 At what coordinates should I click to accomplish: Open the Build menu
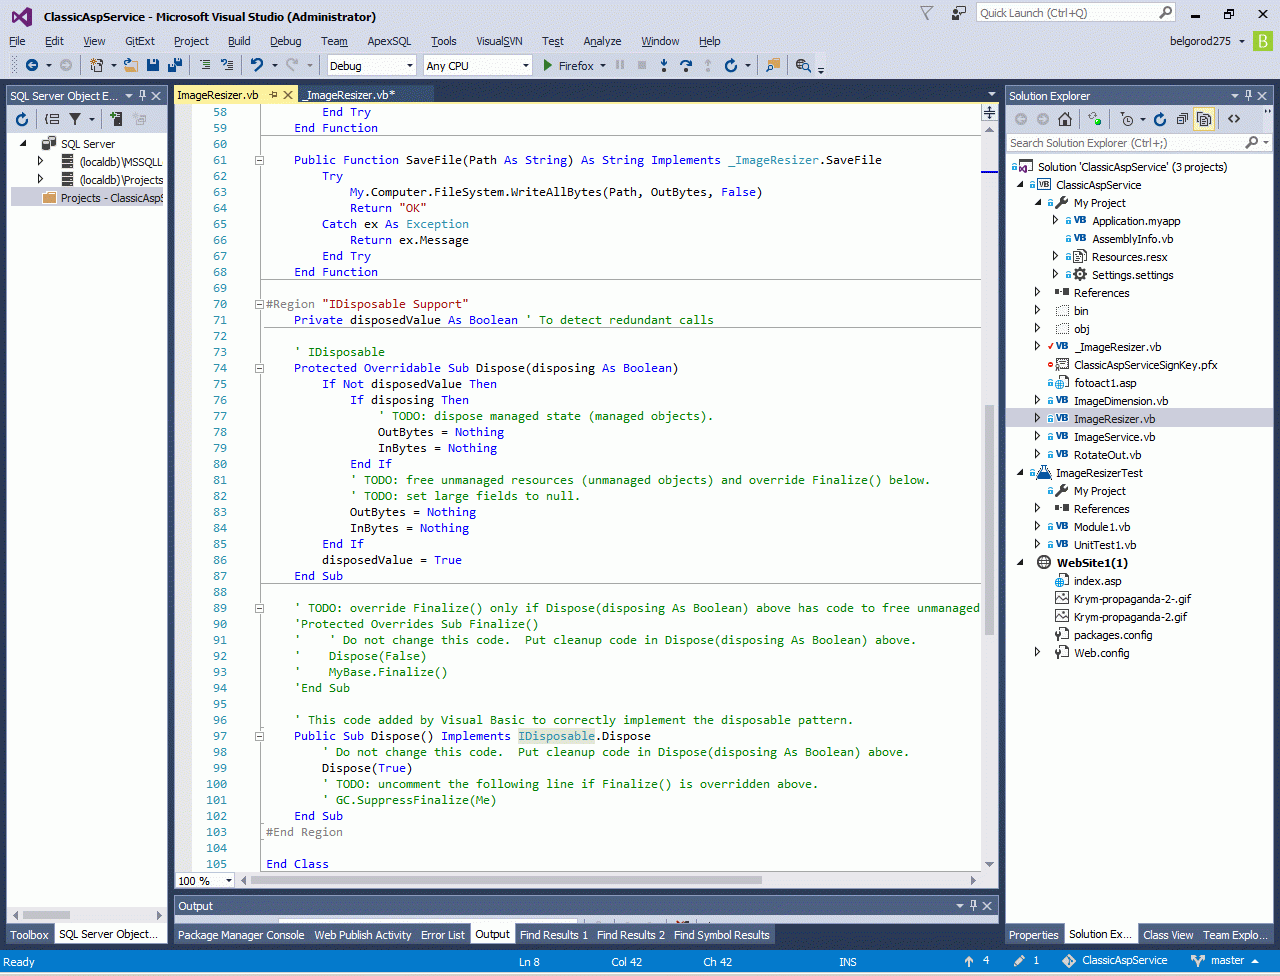point(239,41)
